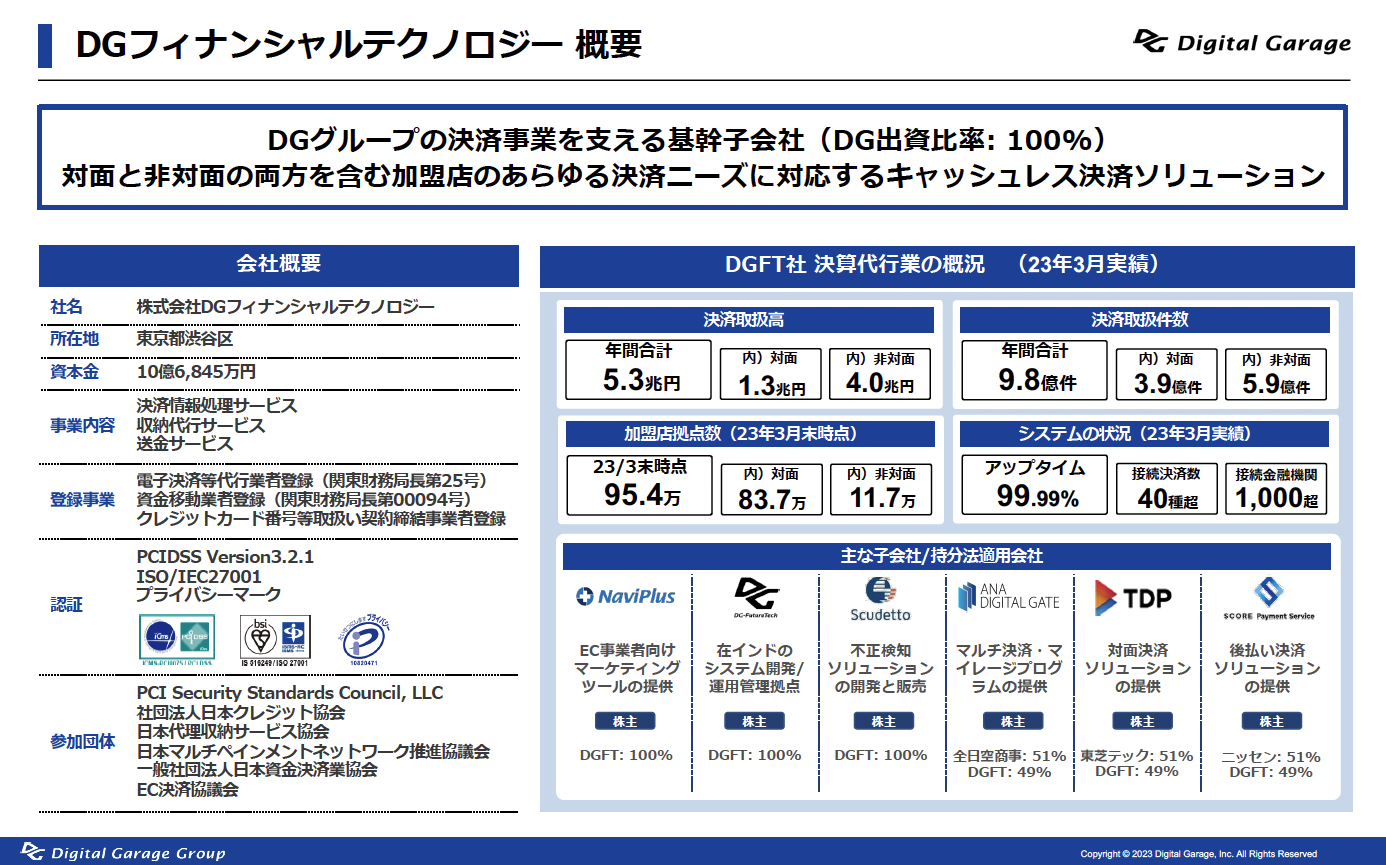Click the 11.7万 value box
The width and height of the screenshot is (1386, 865).
(881, 490)
